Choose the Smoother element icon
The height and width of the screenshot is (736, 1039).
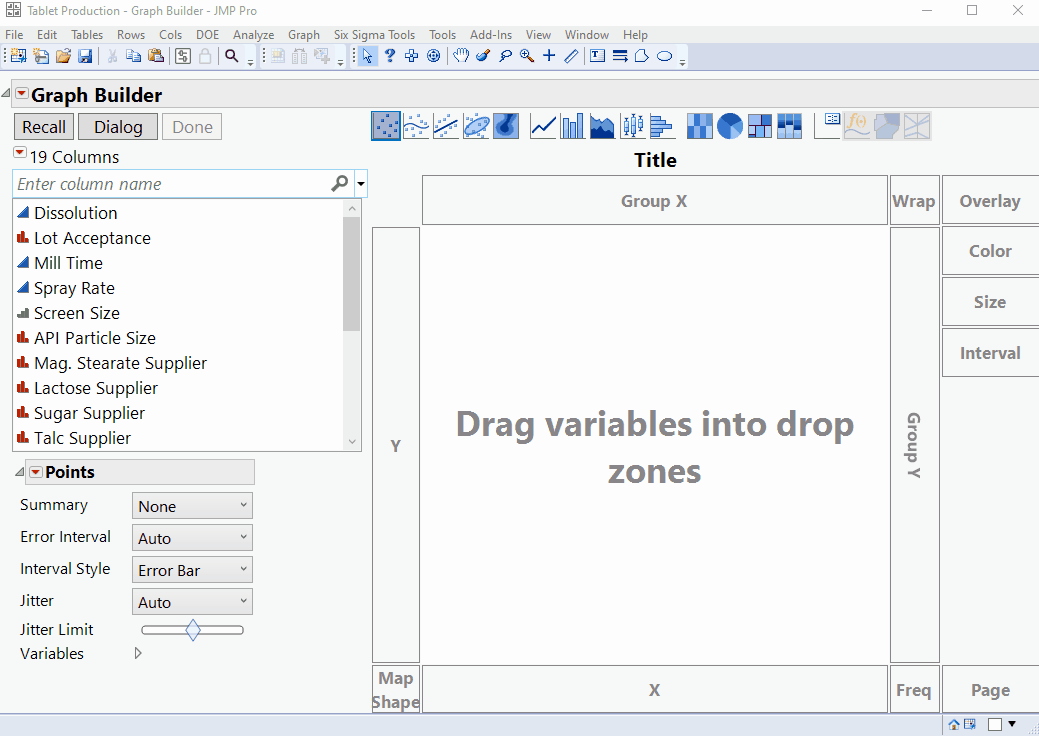coord(416,125)
